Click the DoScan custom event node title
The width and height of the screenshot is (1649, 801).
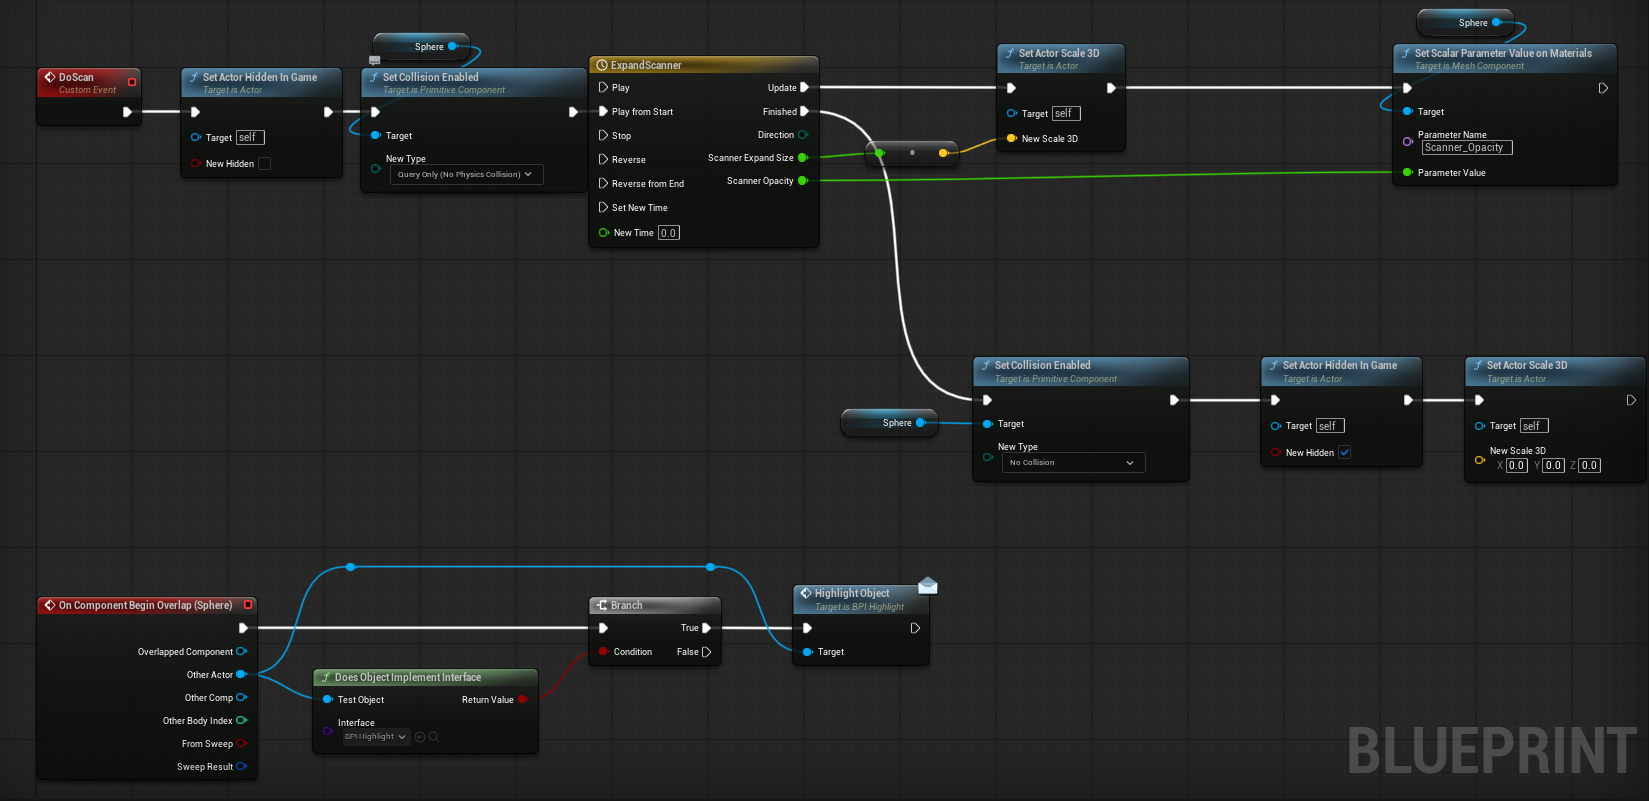(76, 77)
